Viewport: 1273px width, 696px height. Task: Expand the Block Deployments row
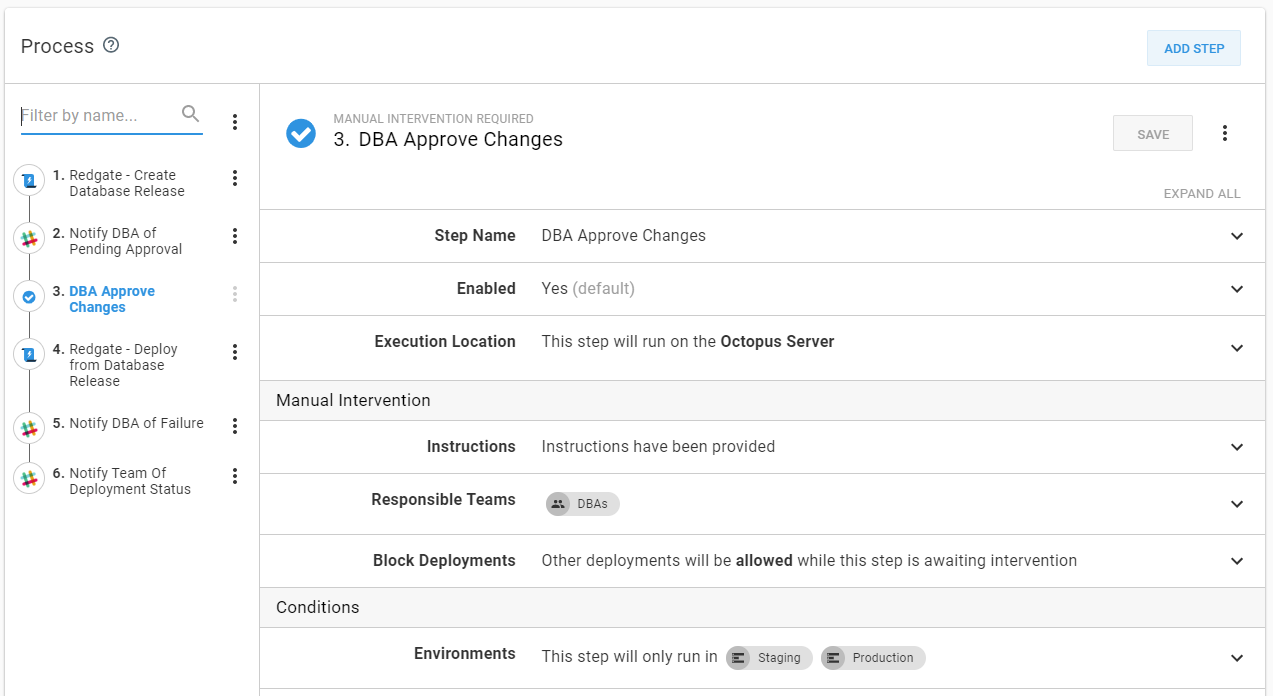1237,561
